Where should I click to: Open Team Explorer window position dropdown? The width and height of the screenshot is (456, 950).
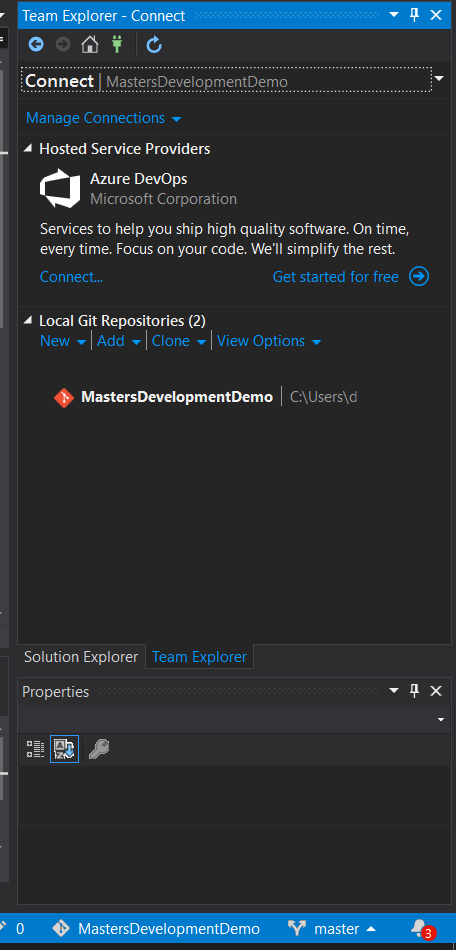(394, 15)
